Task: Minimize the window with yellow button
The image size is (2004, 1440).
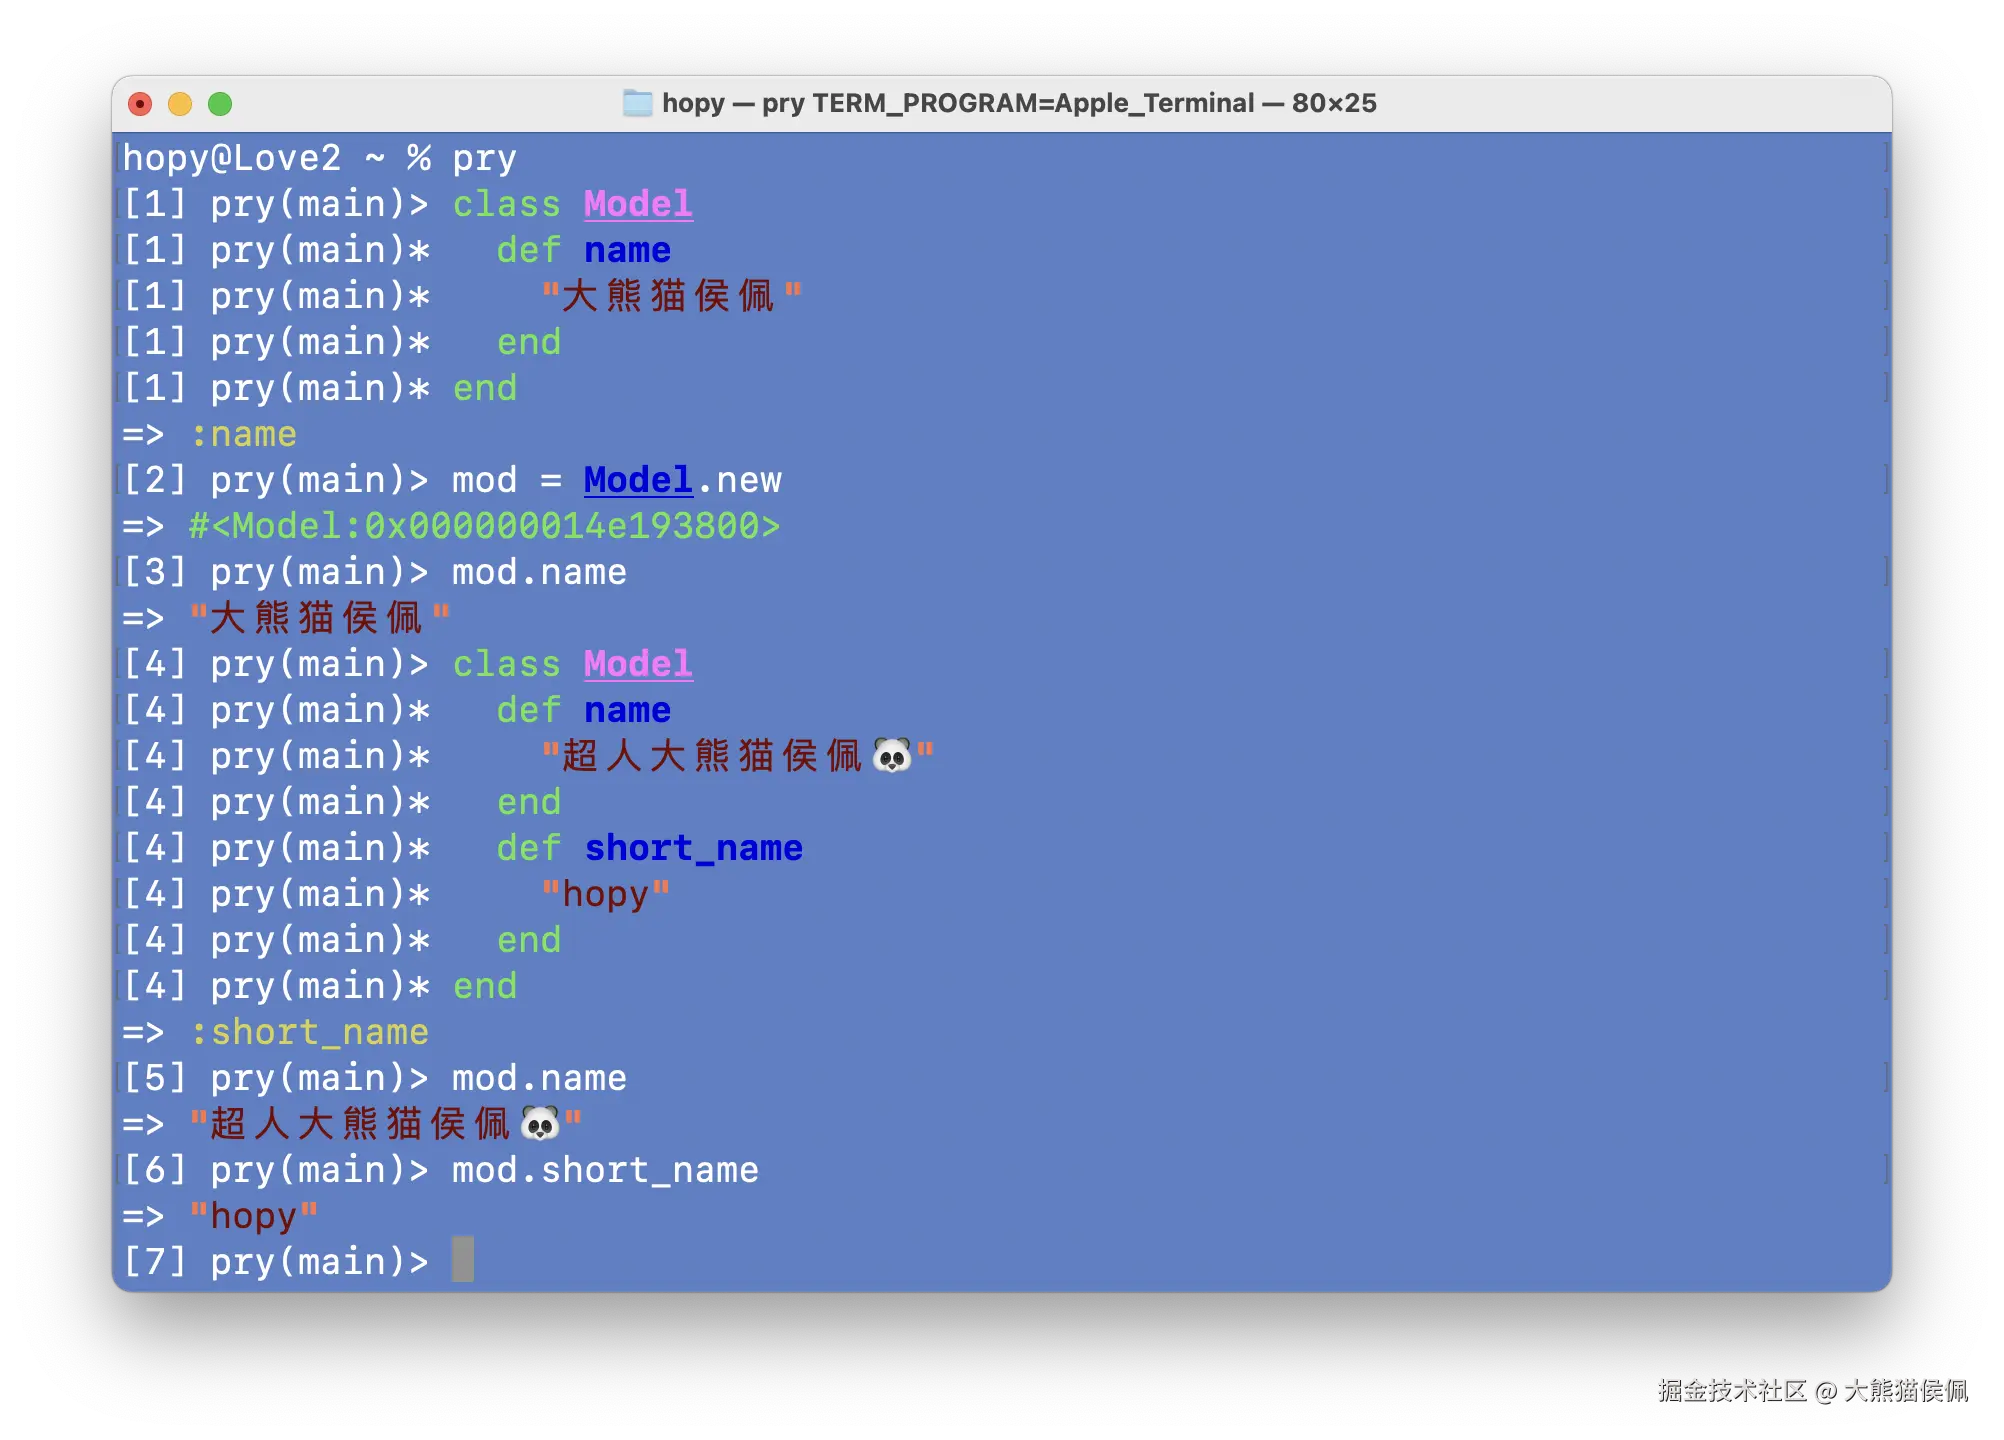Action: 180,104
